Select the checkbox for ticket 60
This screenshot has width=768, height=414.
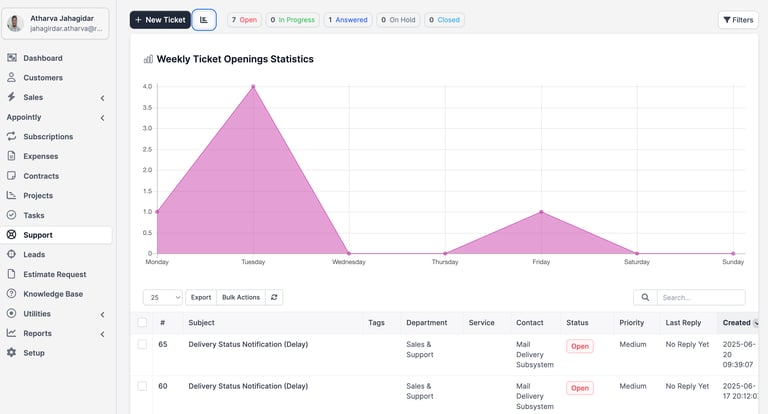pyautogui.click(x=142, y=385)
